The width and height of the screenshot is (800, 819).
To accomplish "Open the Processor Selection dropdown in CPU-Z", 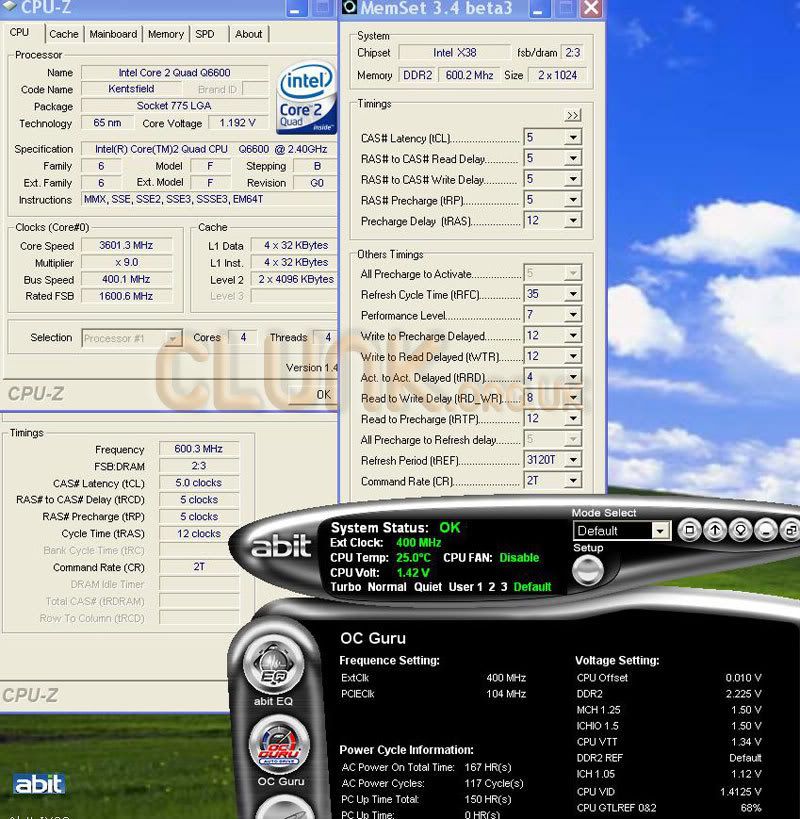I will (172, 338).
